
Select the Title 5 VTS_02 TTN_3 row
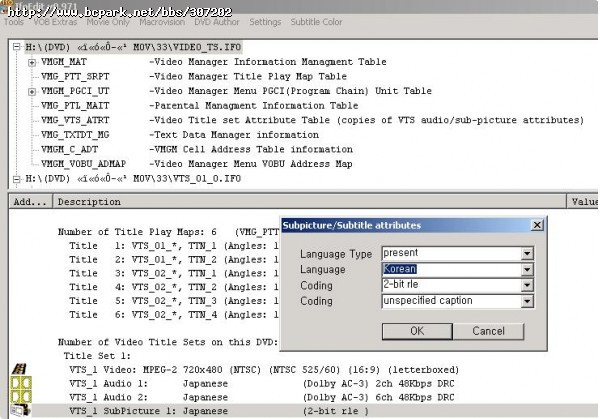point(174,301)
